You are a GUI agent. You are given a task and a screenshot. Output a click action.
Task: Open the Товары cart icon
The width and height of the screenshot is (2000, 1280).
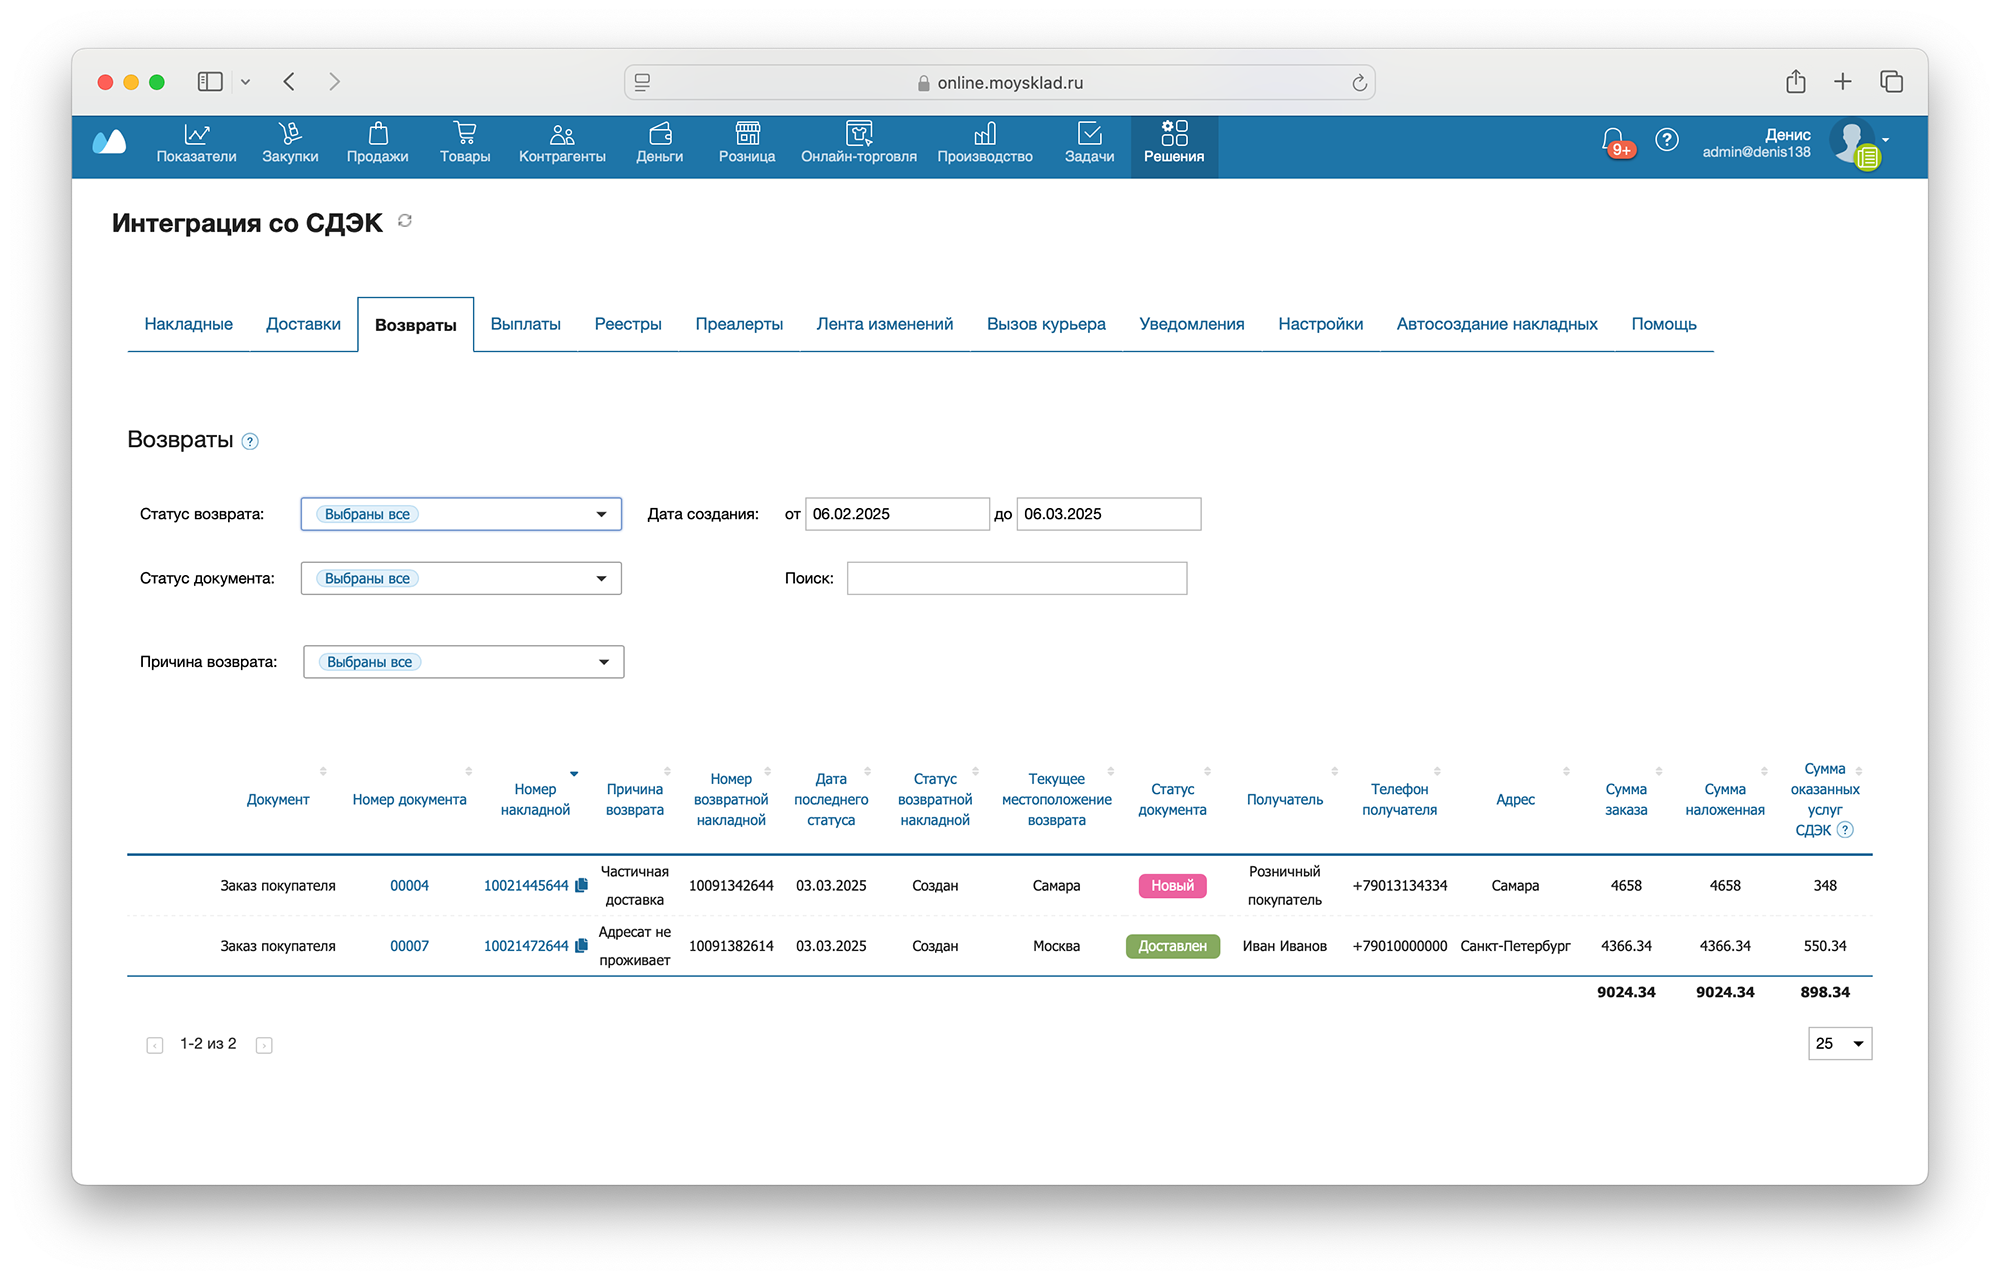pyautogui.click(x=464, y=134)
